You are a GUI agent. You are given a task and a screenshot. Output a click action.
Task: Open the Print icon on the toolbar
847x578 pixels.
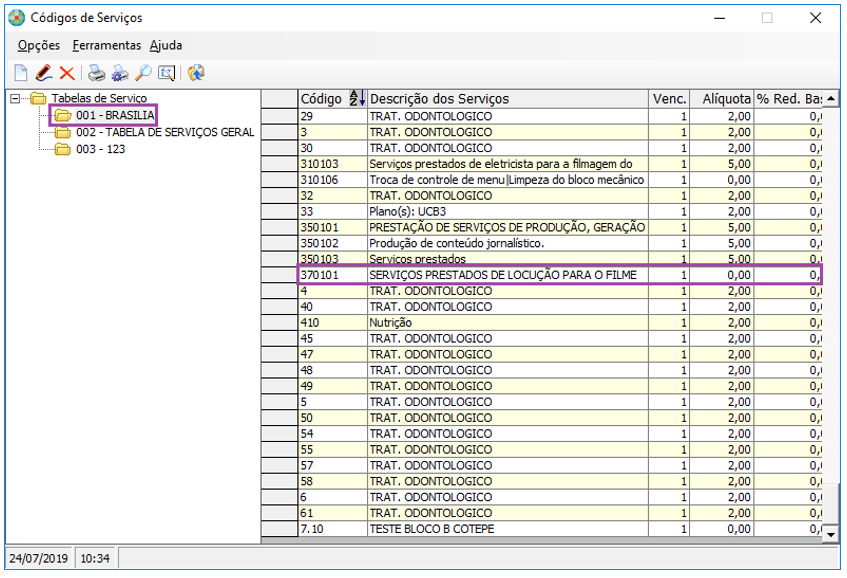click(x=96, y=70)
